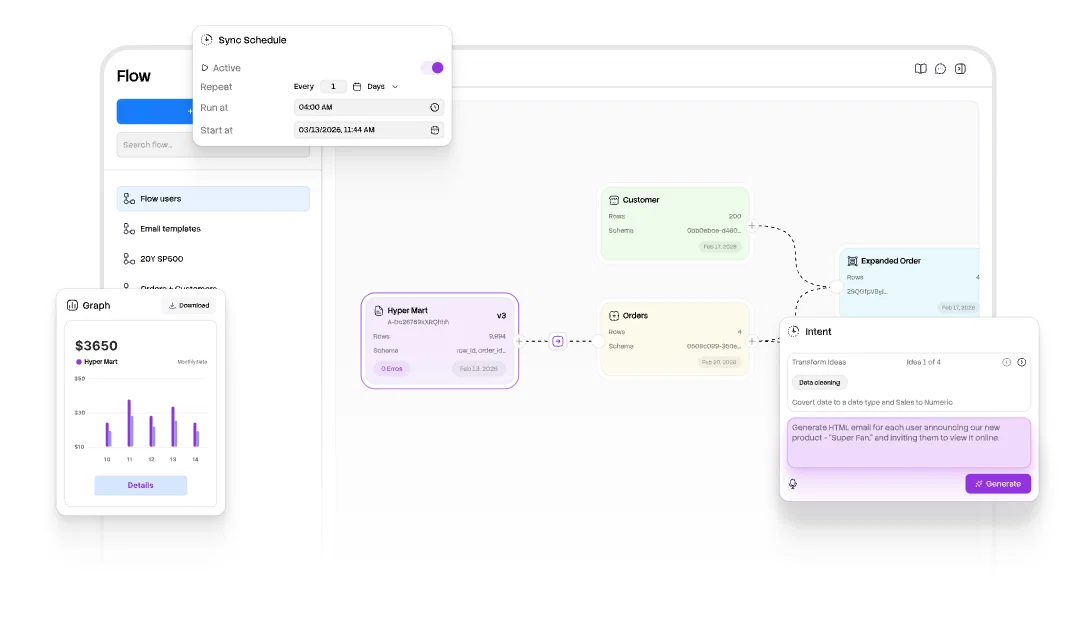Click the clock icon in Run at field
This screenshot has height=624, width=1075.
pos(435,108)
